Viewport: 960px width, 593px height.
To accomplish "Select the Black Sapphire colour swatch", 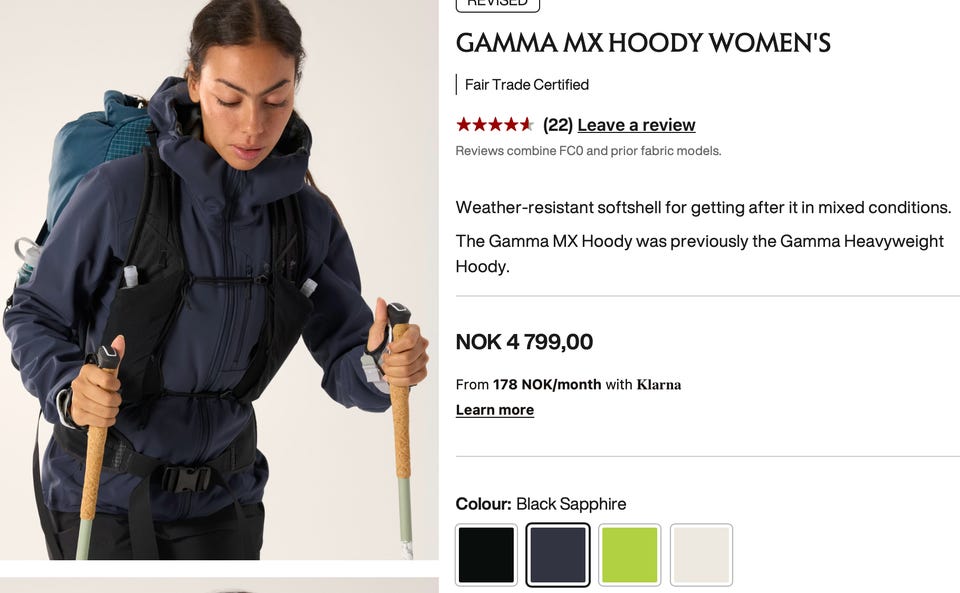I will (558, 555).
